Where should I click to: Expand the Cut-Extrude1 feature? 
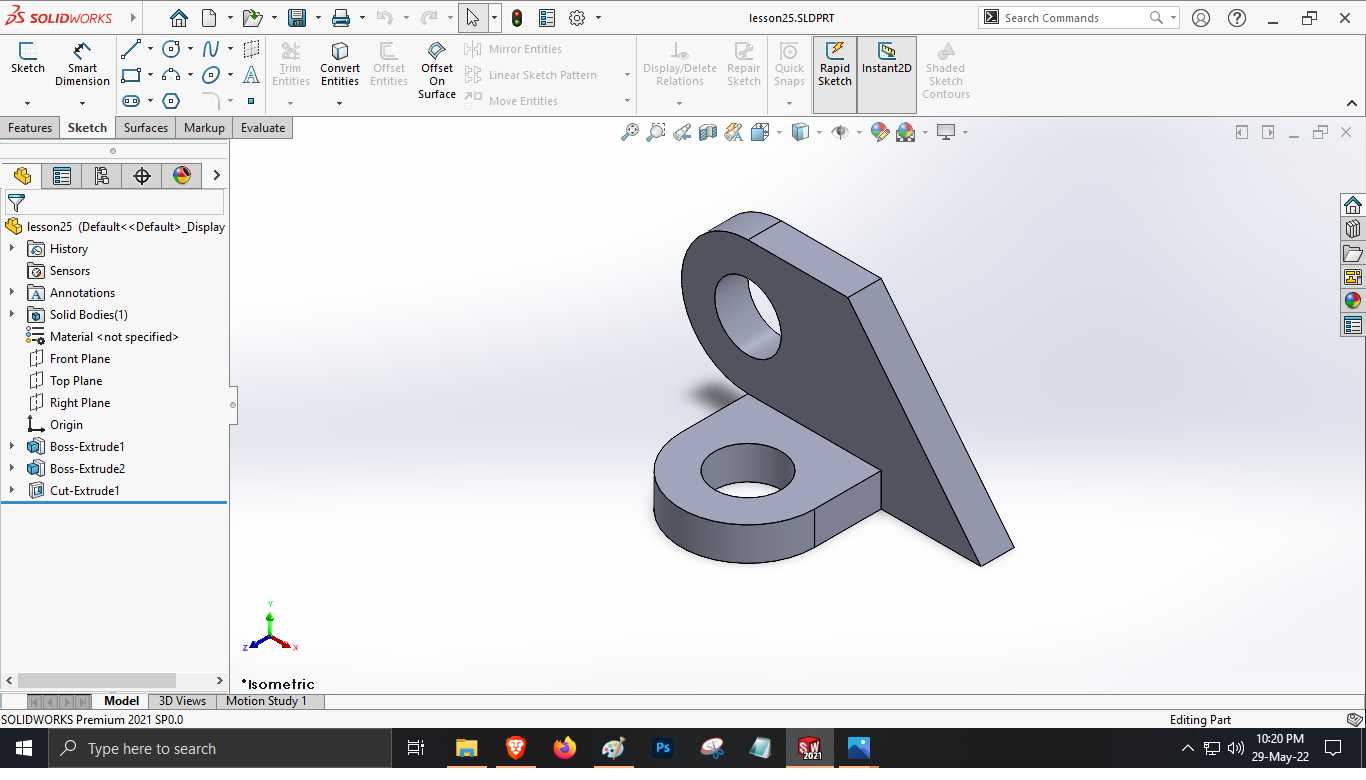[12, 490]
